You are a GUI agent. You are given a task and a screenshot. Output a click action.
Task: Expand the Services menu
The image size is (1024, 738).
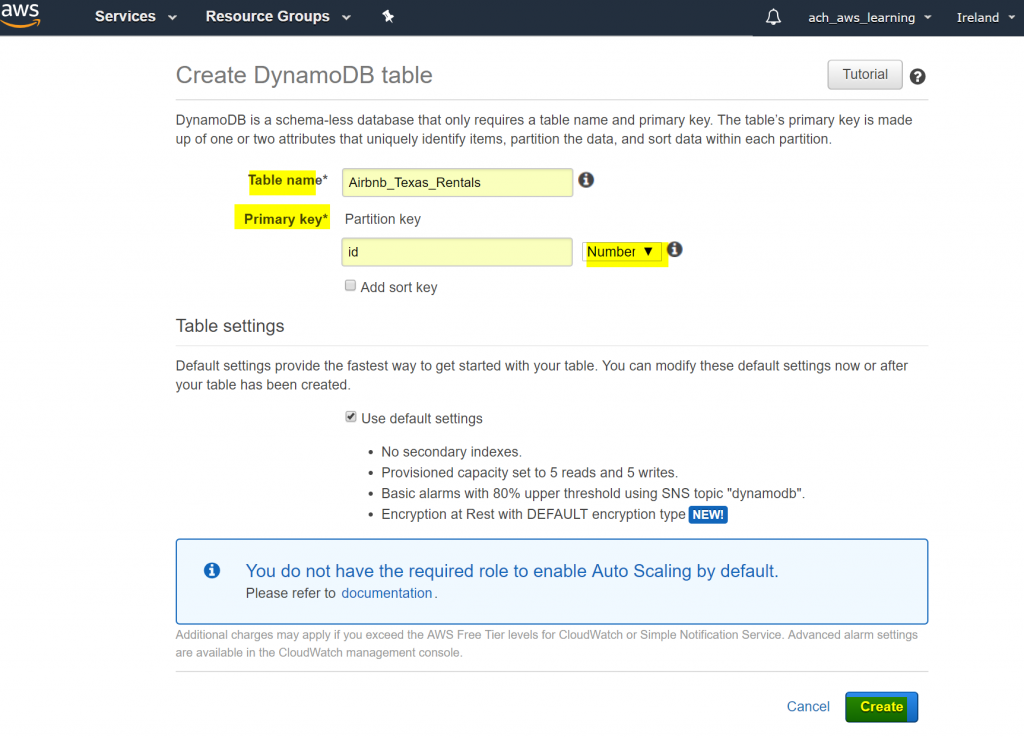135,16
